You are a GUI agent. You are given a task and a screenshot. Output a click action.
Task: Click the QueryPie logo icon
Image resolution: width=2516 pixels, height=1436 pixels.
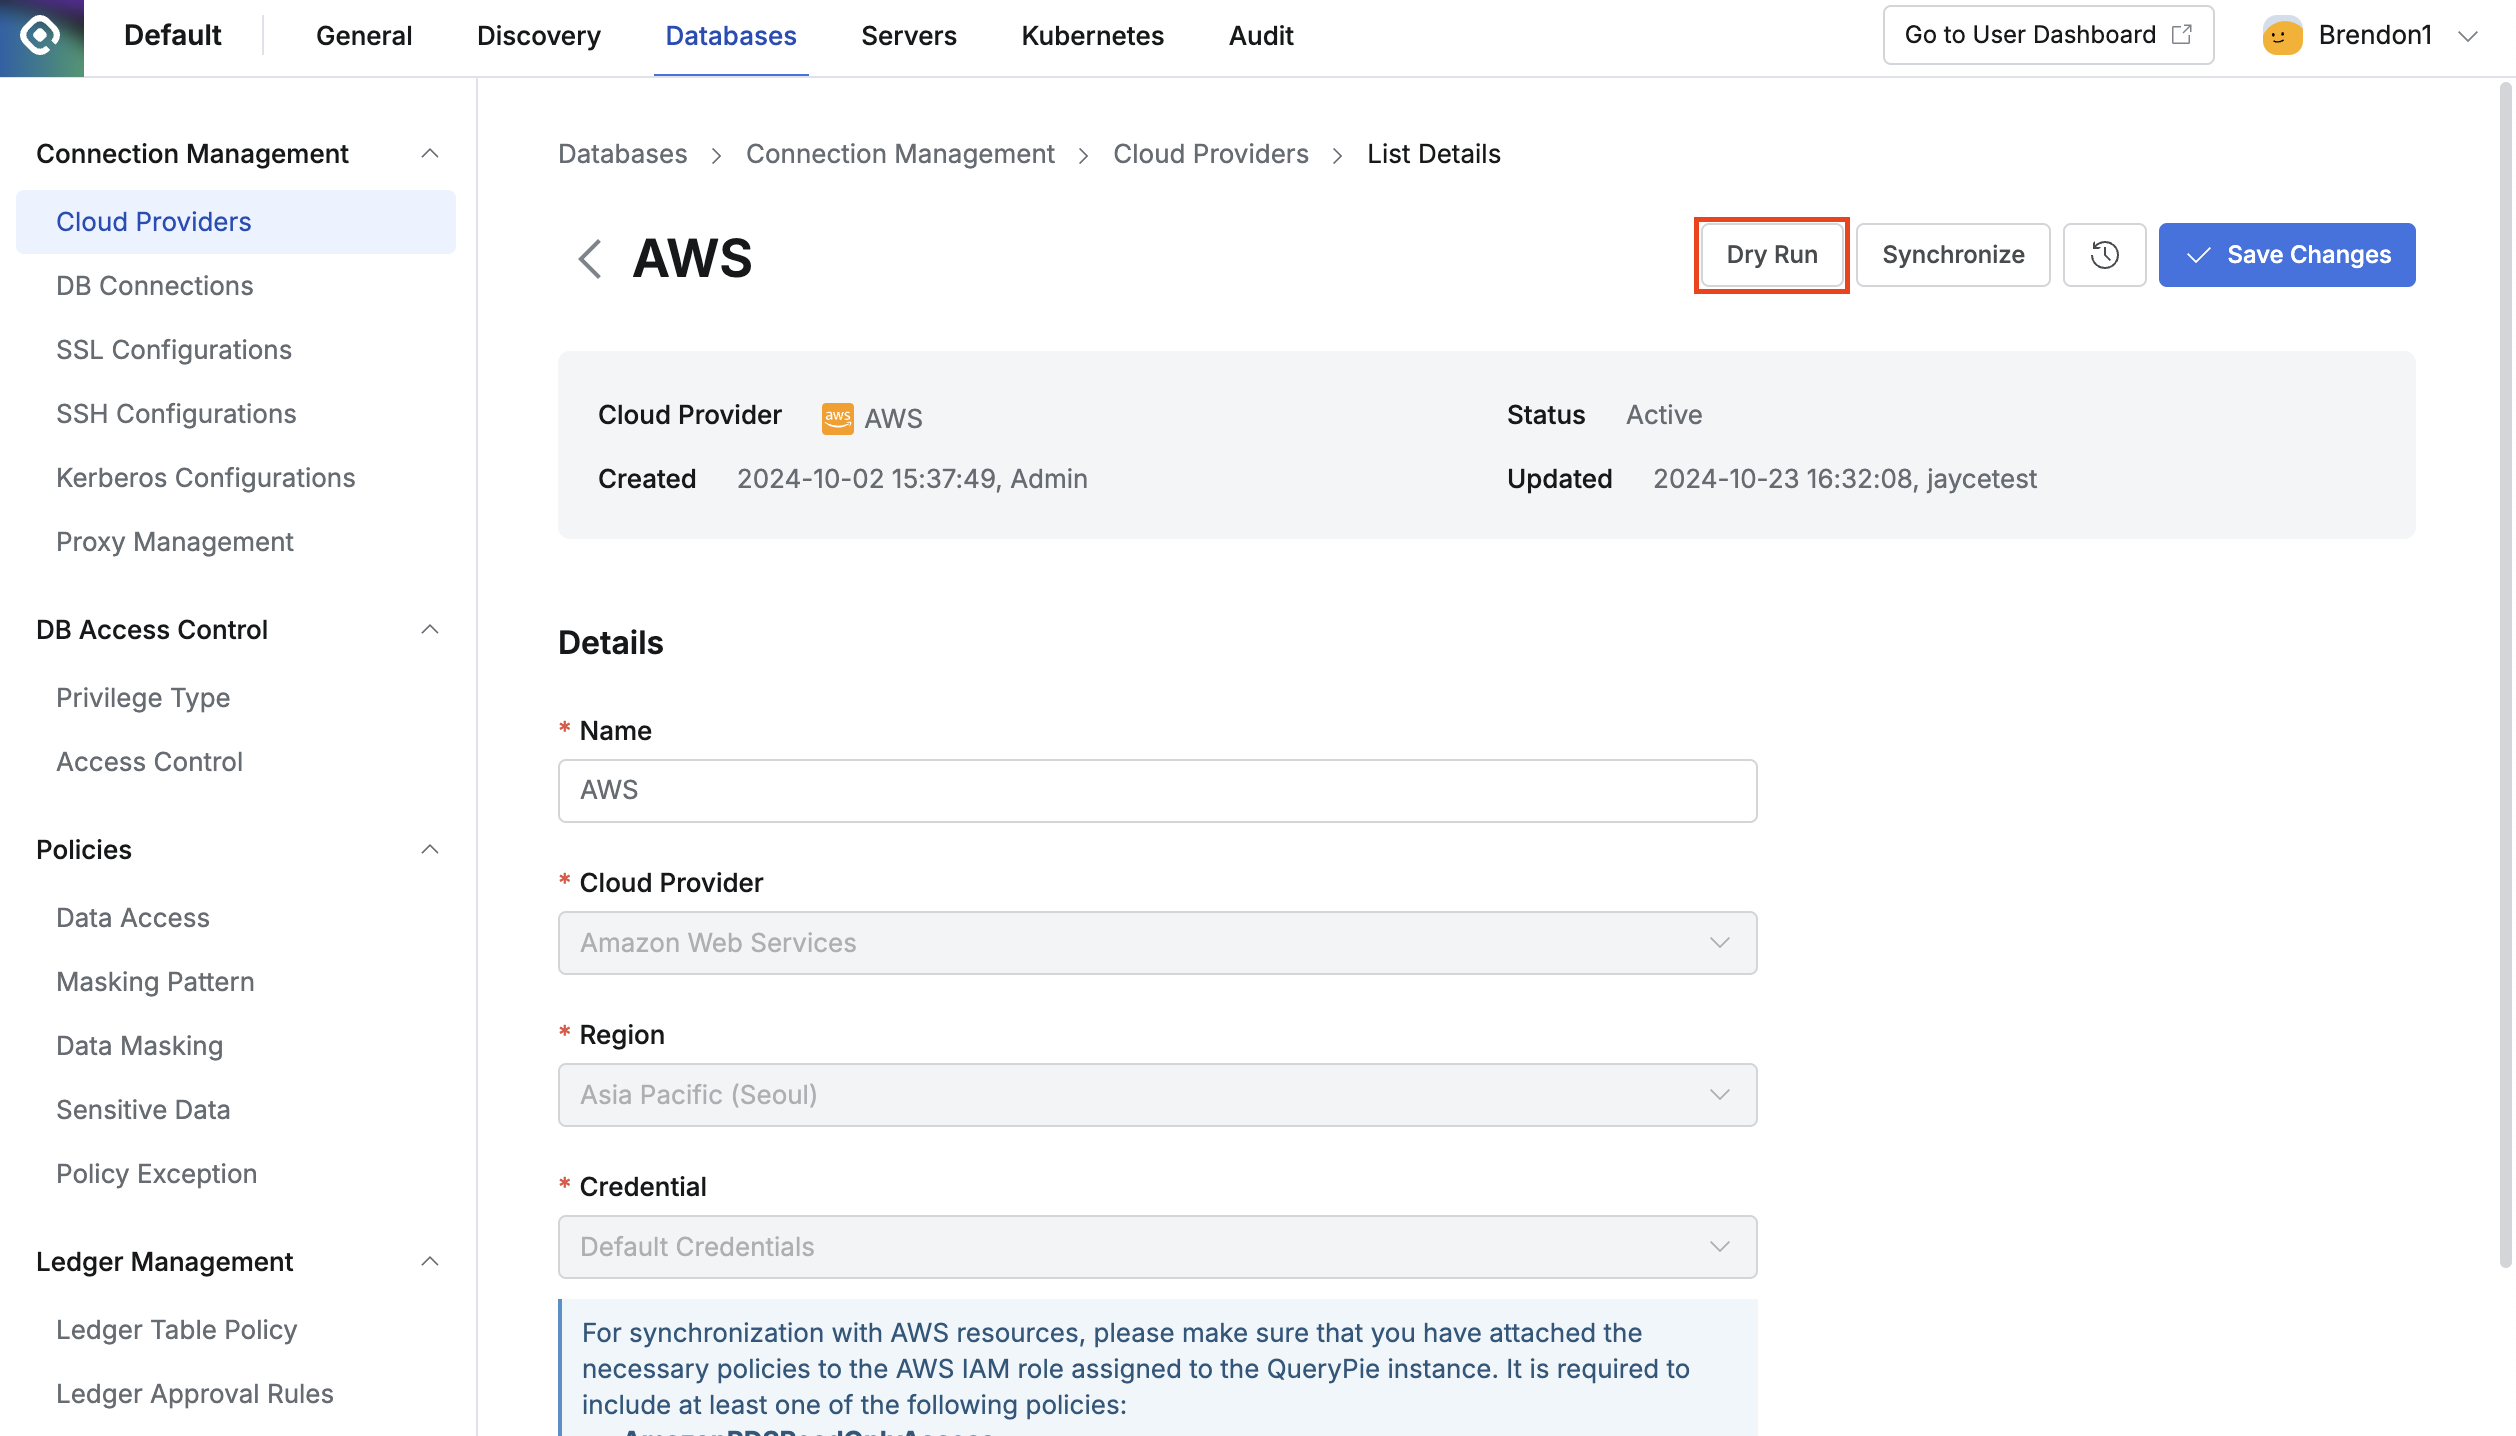[x=41, y=37]
